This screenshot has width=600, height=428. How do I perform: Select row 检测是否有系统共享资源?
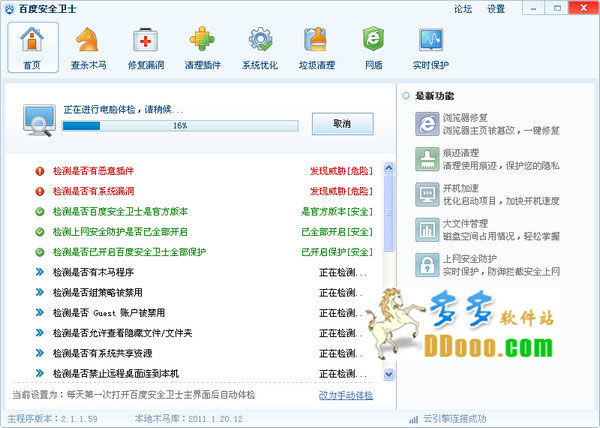pyautogui.click(x=204, y=353)
